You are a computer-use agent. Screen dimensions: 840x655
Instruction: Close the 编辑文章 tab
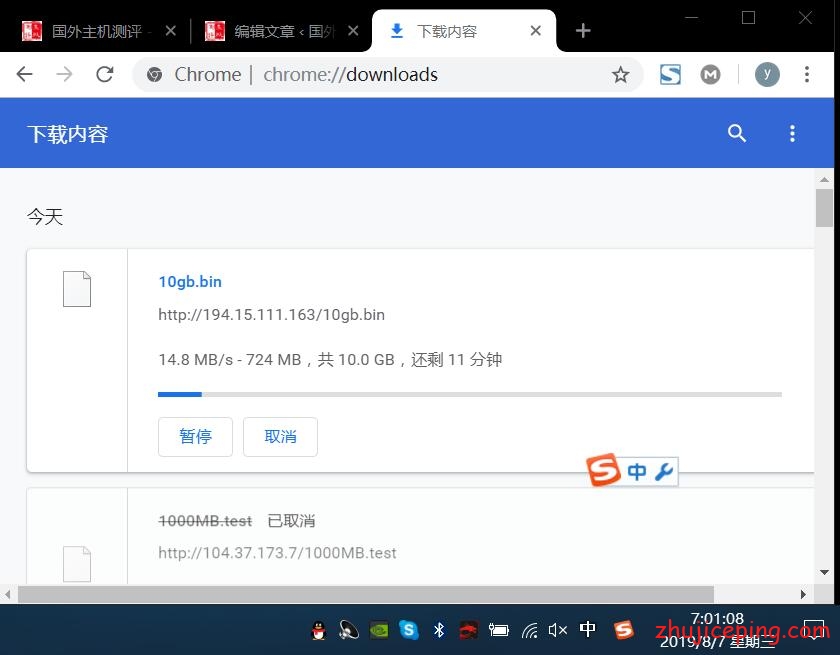[353, 31]
